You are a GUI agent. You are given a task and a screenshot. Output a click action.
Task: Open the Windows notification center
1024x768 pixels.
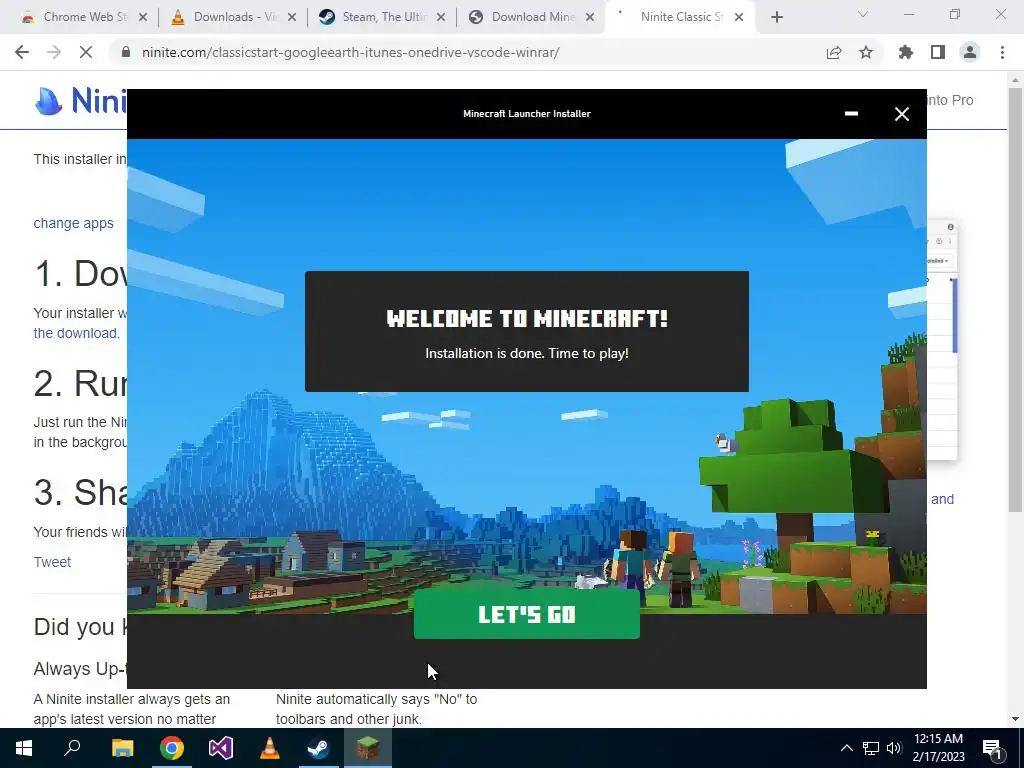[992, 748]
